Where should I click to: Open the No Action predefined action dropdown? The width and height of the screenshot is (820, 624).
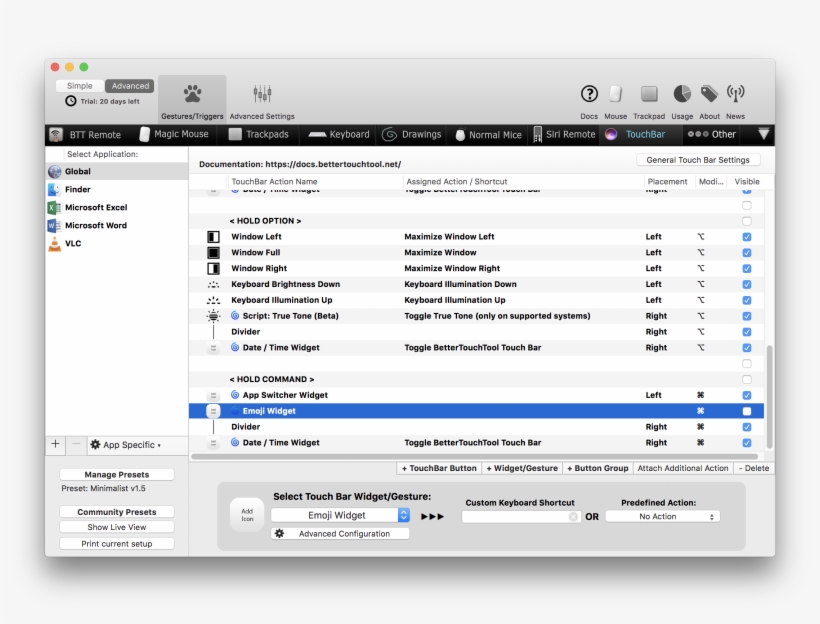[662, 517]
